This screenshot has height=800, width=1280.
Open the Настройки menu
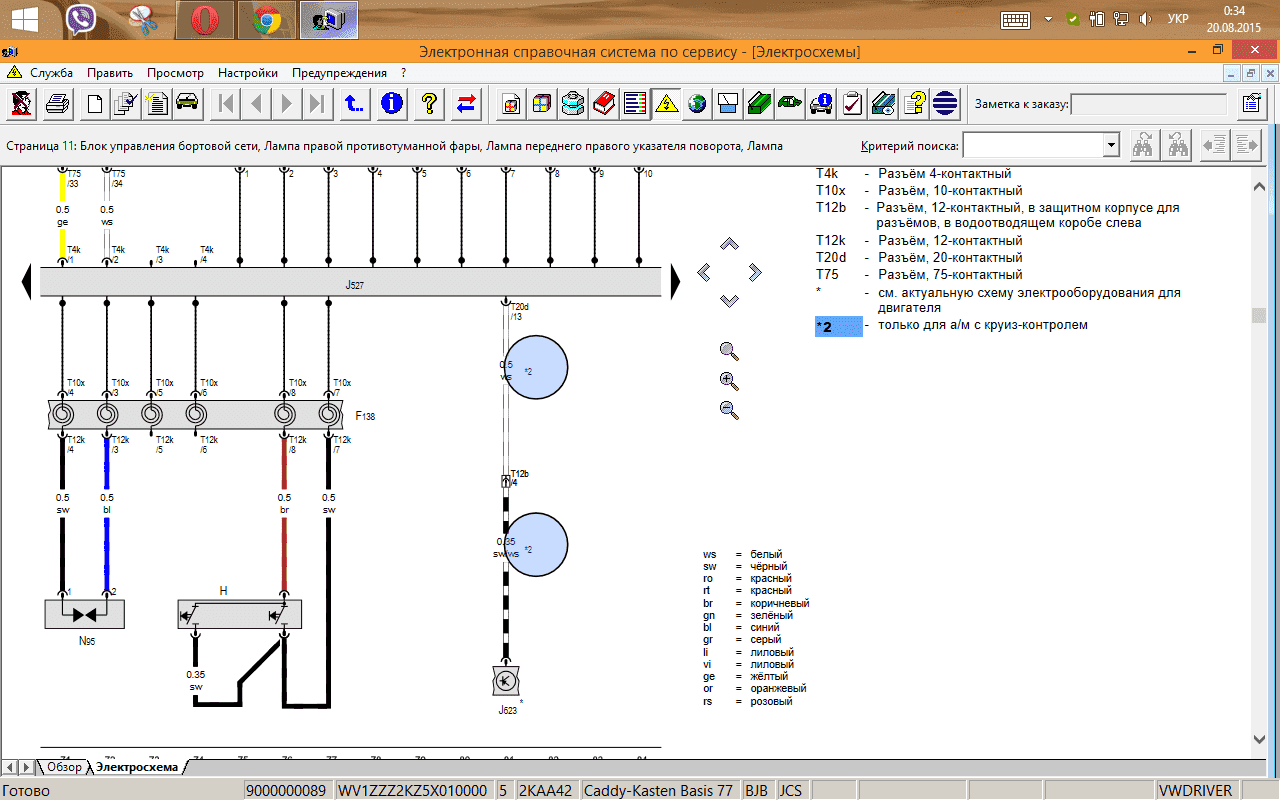[247, 73]
